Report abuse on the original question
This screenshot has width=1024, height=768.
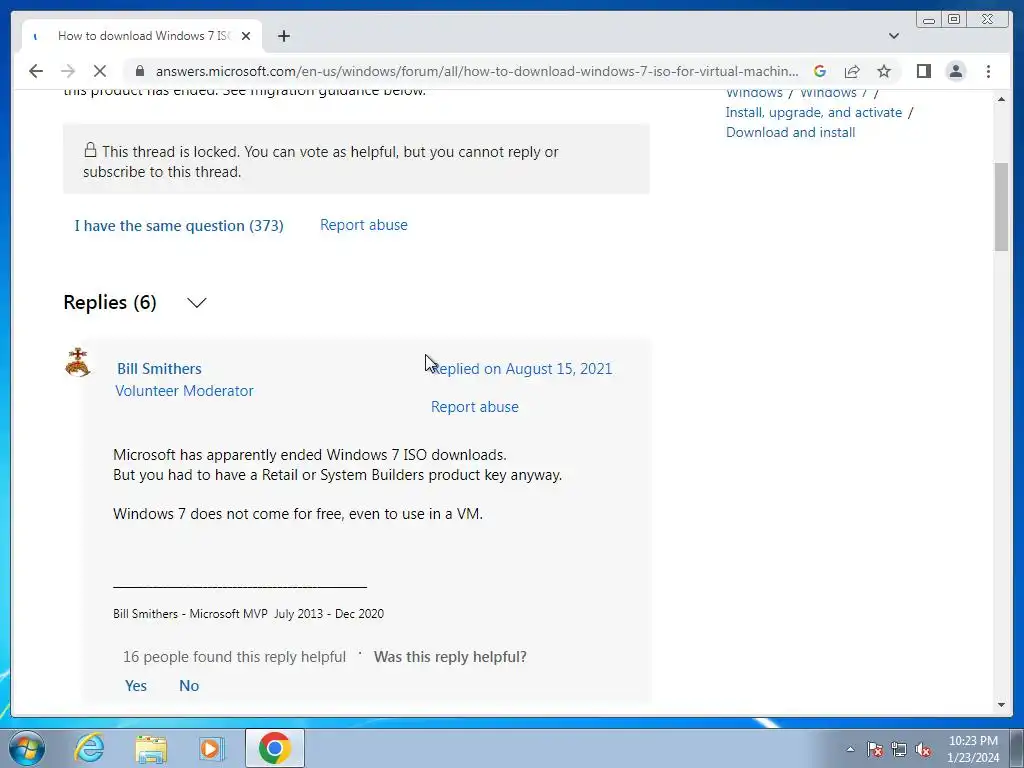coord(364,225)
